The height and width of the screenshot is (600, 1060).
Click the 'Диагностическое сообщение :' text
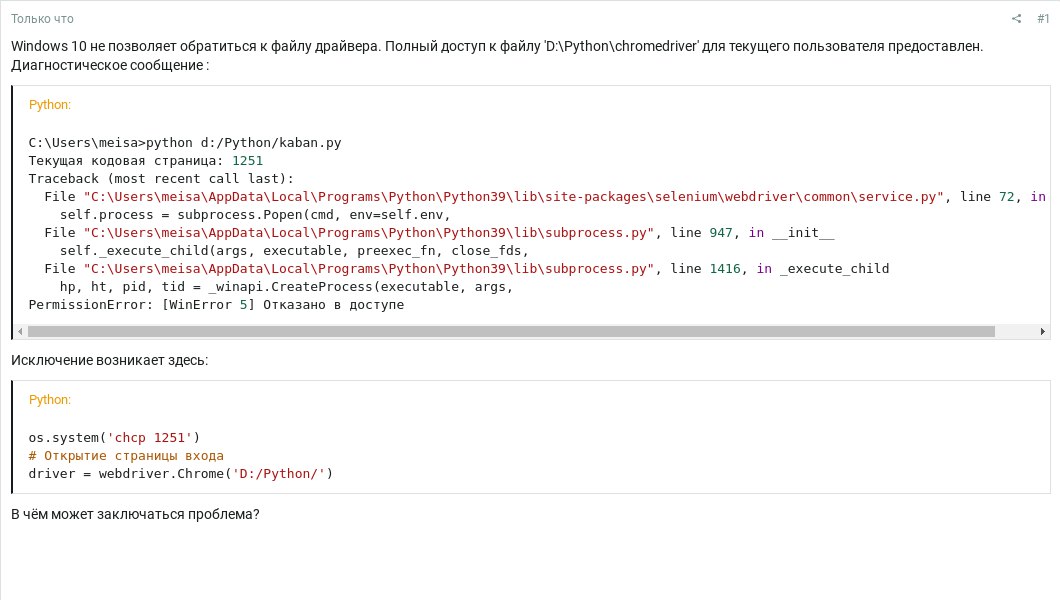click(x=110, y=66)
